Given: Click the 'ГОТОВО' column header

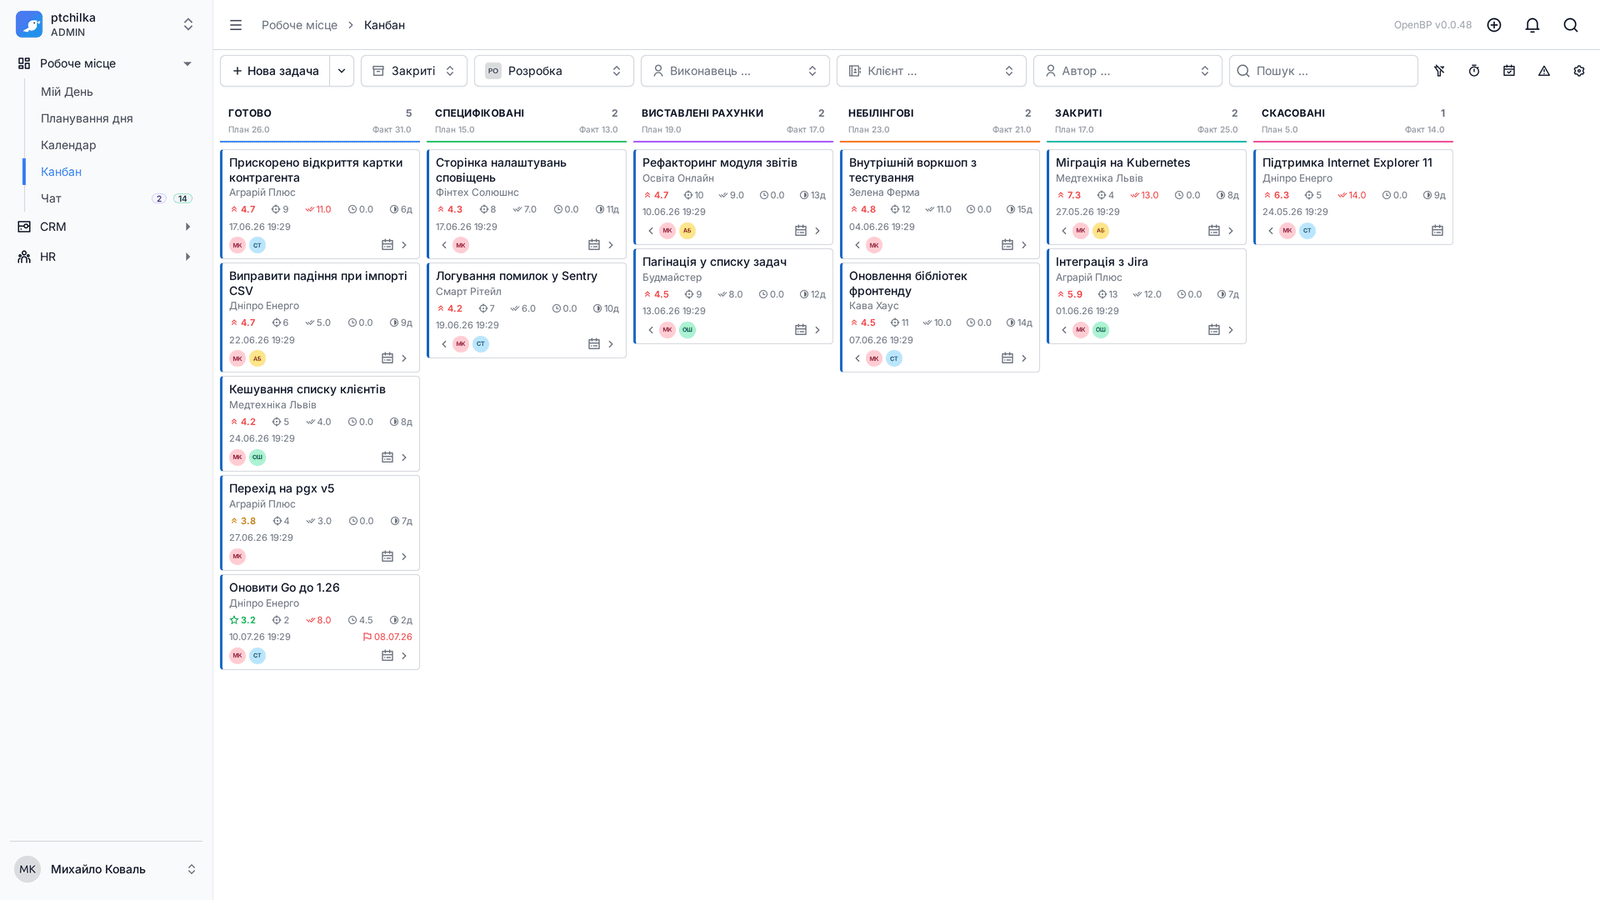Looking at the screenshot, I should 250,113.
